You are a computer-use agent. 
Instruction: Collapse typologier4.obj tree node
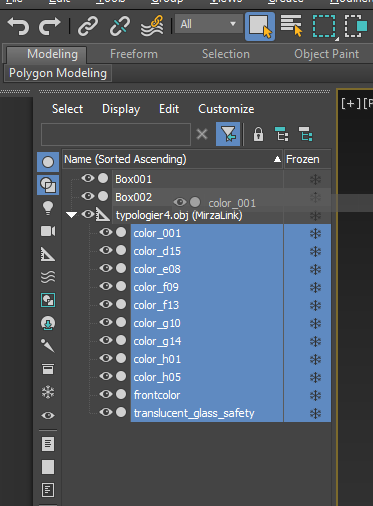tap(71, 215)
